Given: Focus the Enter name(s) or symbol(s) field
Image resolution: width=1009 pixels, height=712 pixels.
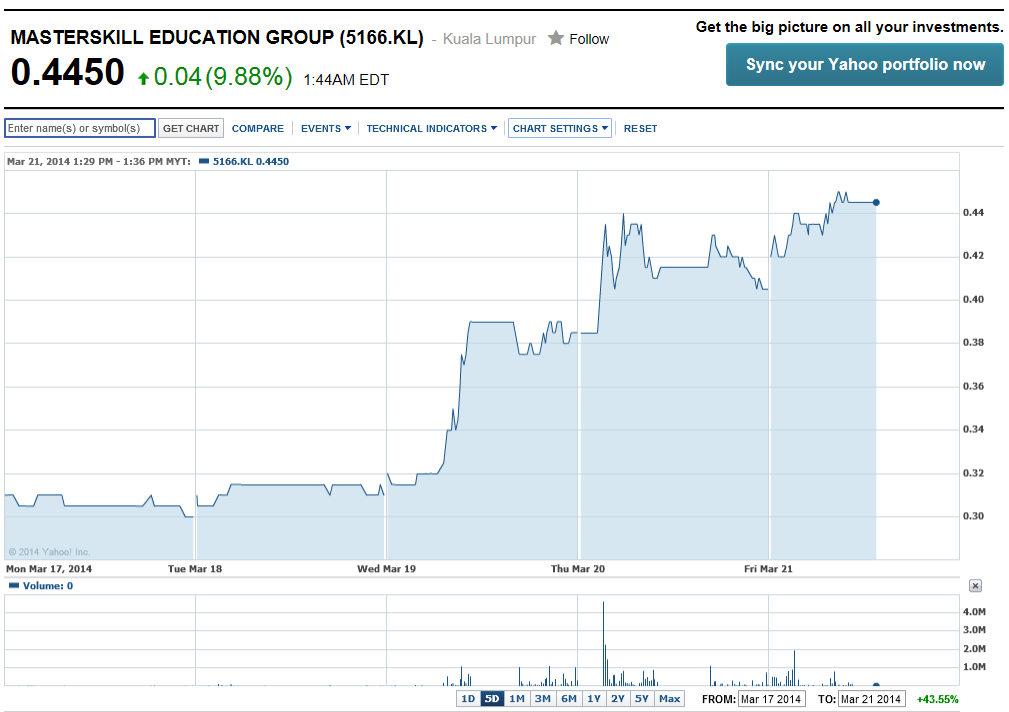Looking at the screenshot, I should click(x=80, y=128).
